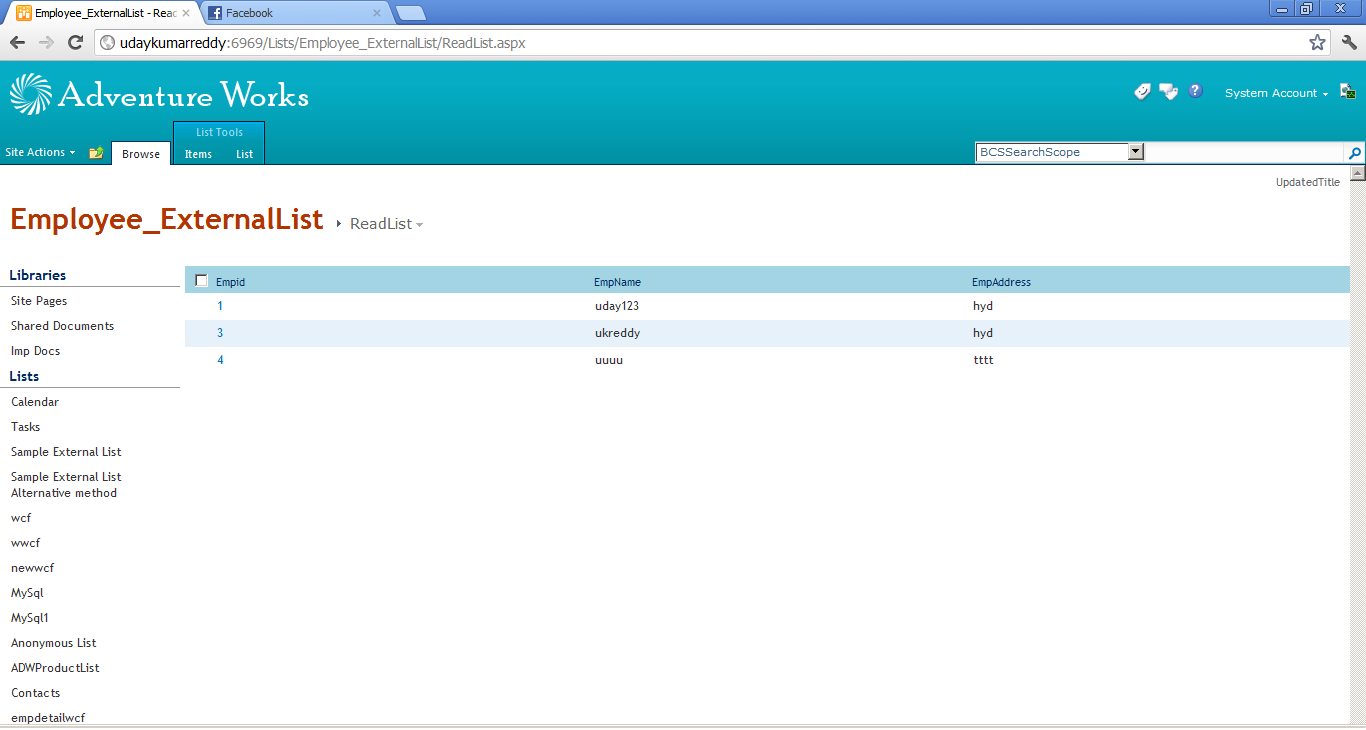Close the Employee_ExternalList tab
This screenshot has width=1366, height=730.
point(185,13)
